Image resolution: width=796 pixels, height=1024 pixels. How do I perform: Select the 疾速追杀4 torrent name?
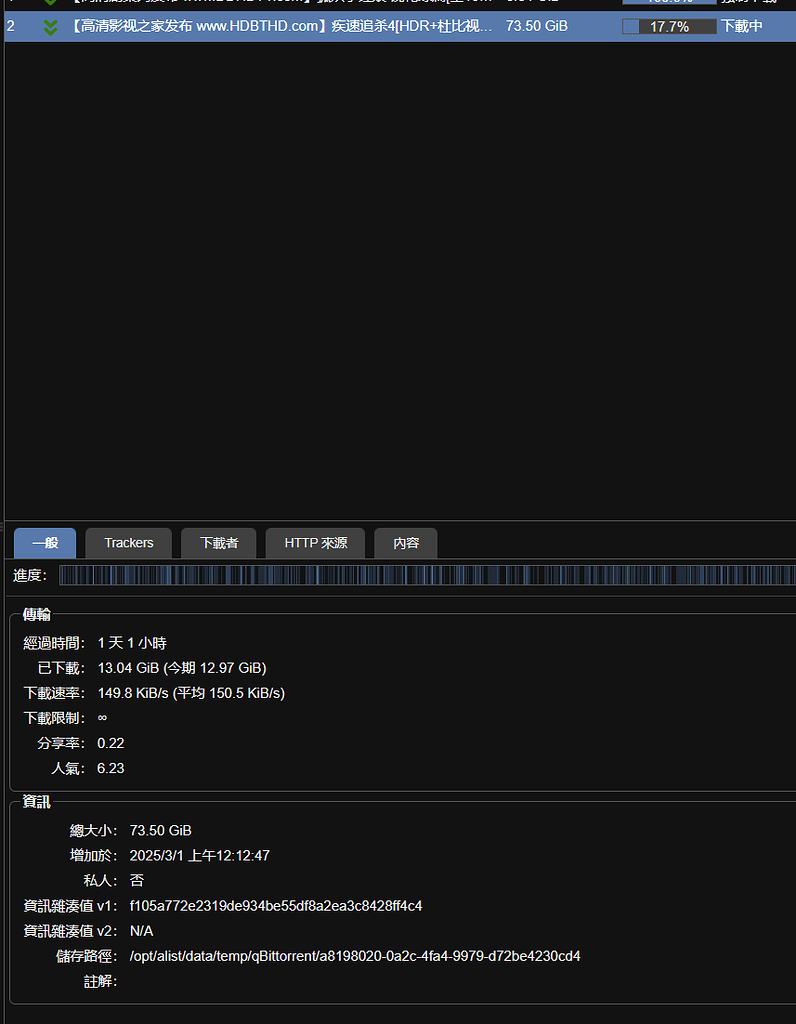tap(281, 27)
